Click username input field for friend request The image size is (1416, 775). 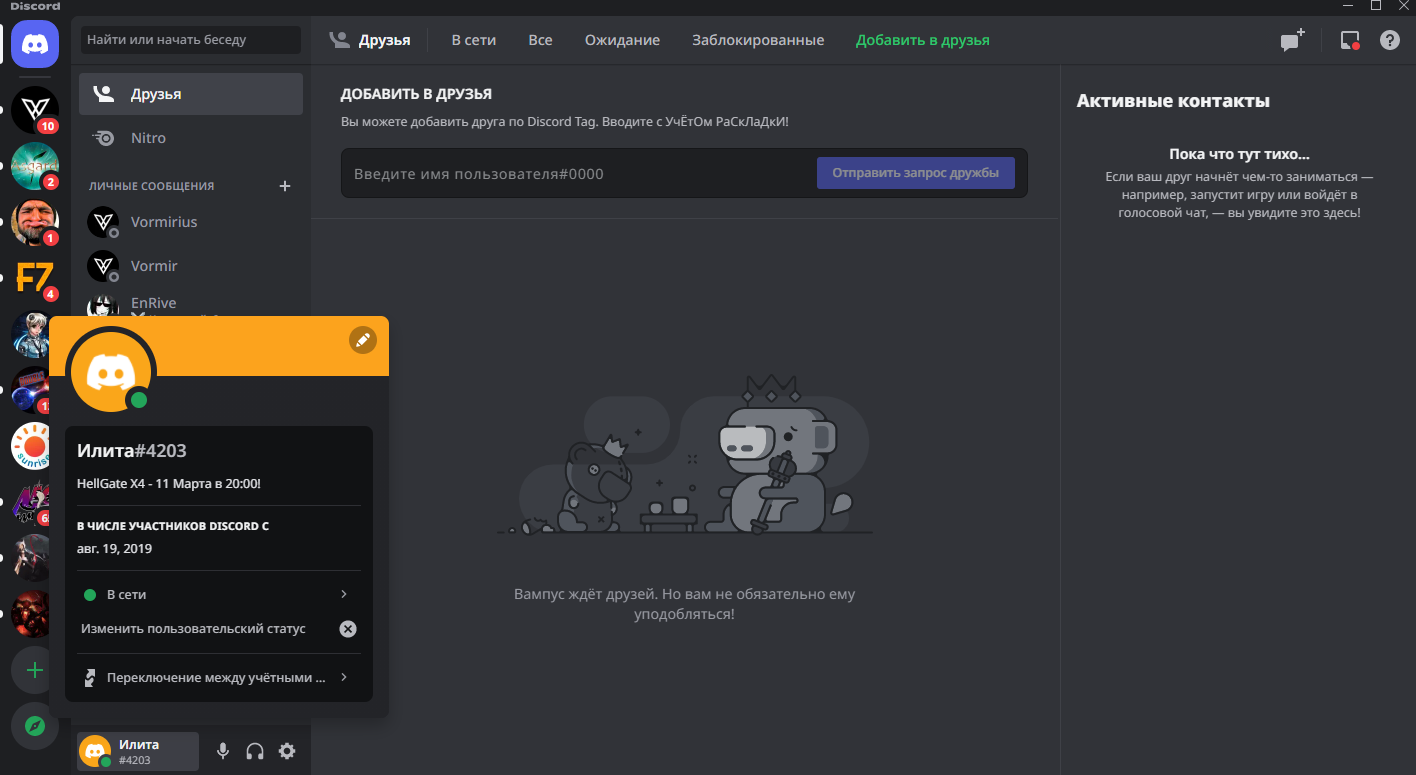tap(580, 173)
